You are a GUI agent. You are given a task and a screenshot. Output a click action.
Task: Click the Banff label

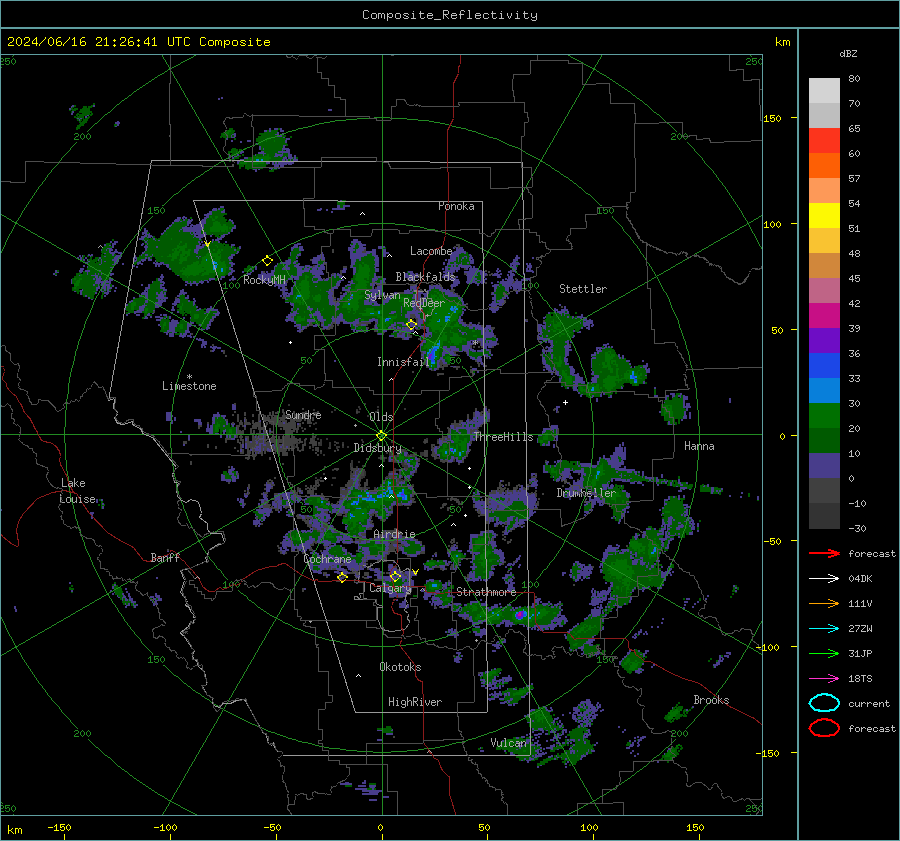click(x=165, y=557)
